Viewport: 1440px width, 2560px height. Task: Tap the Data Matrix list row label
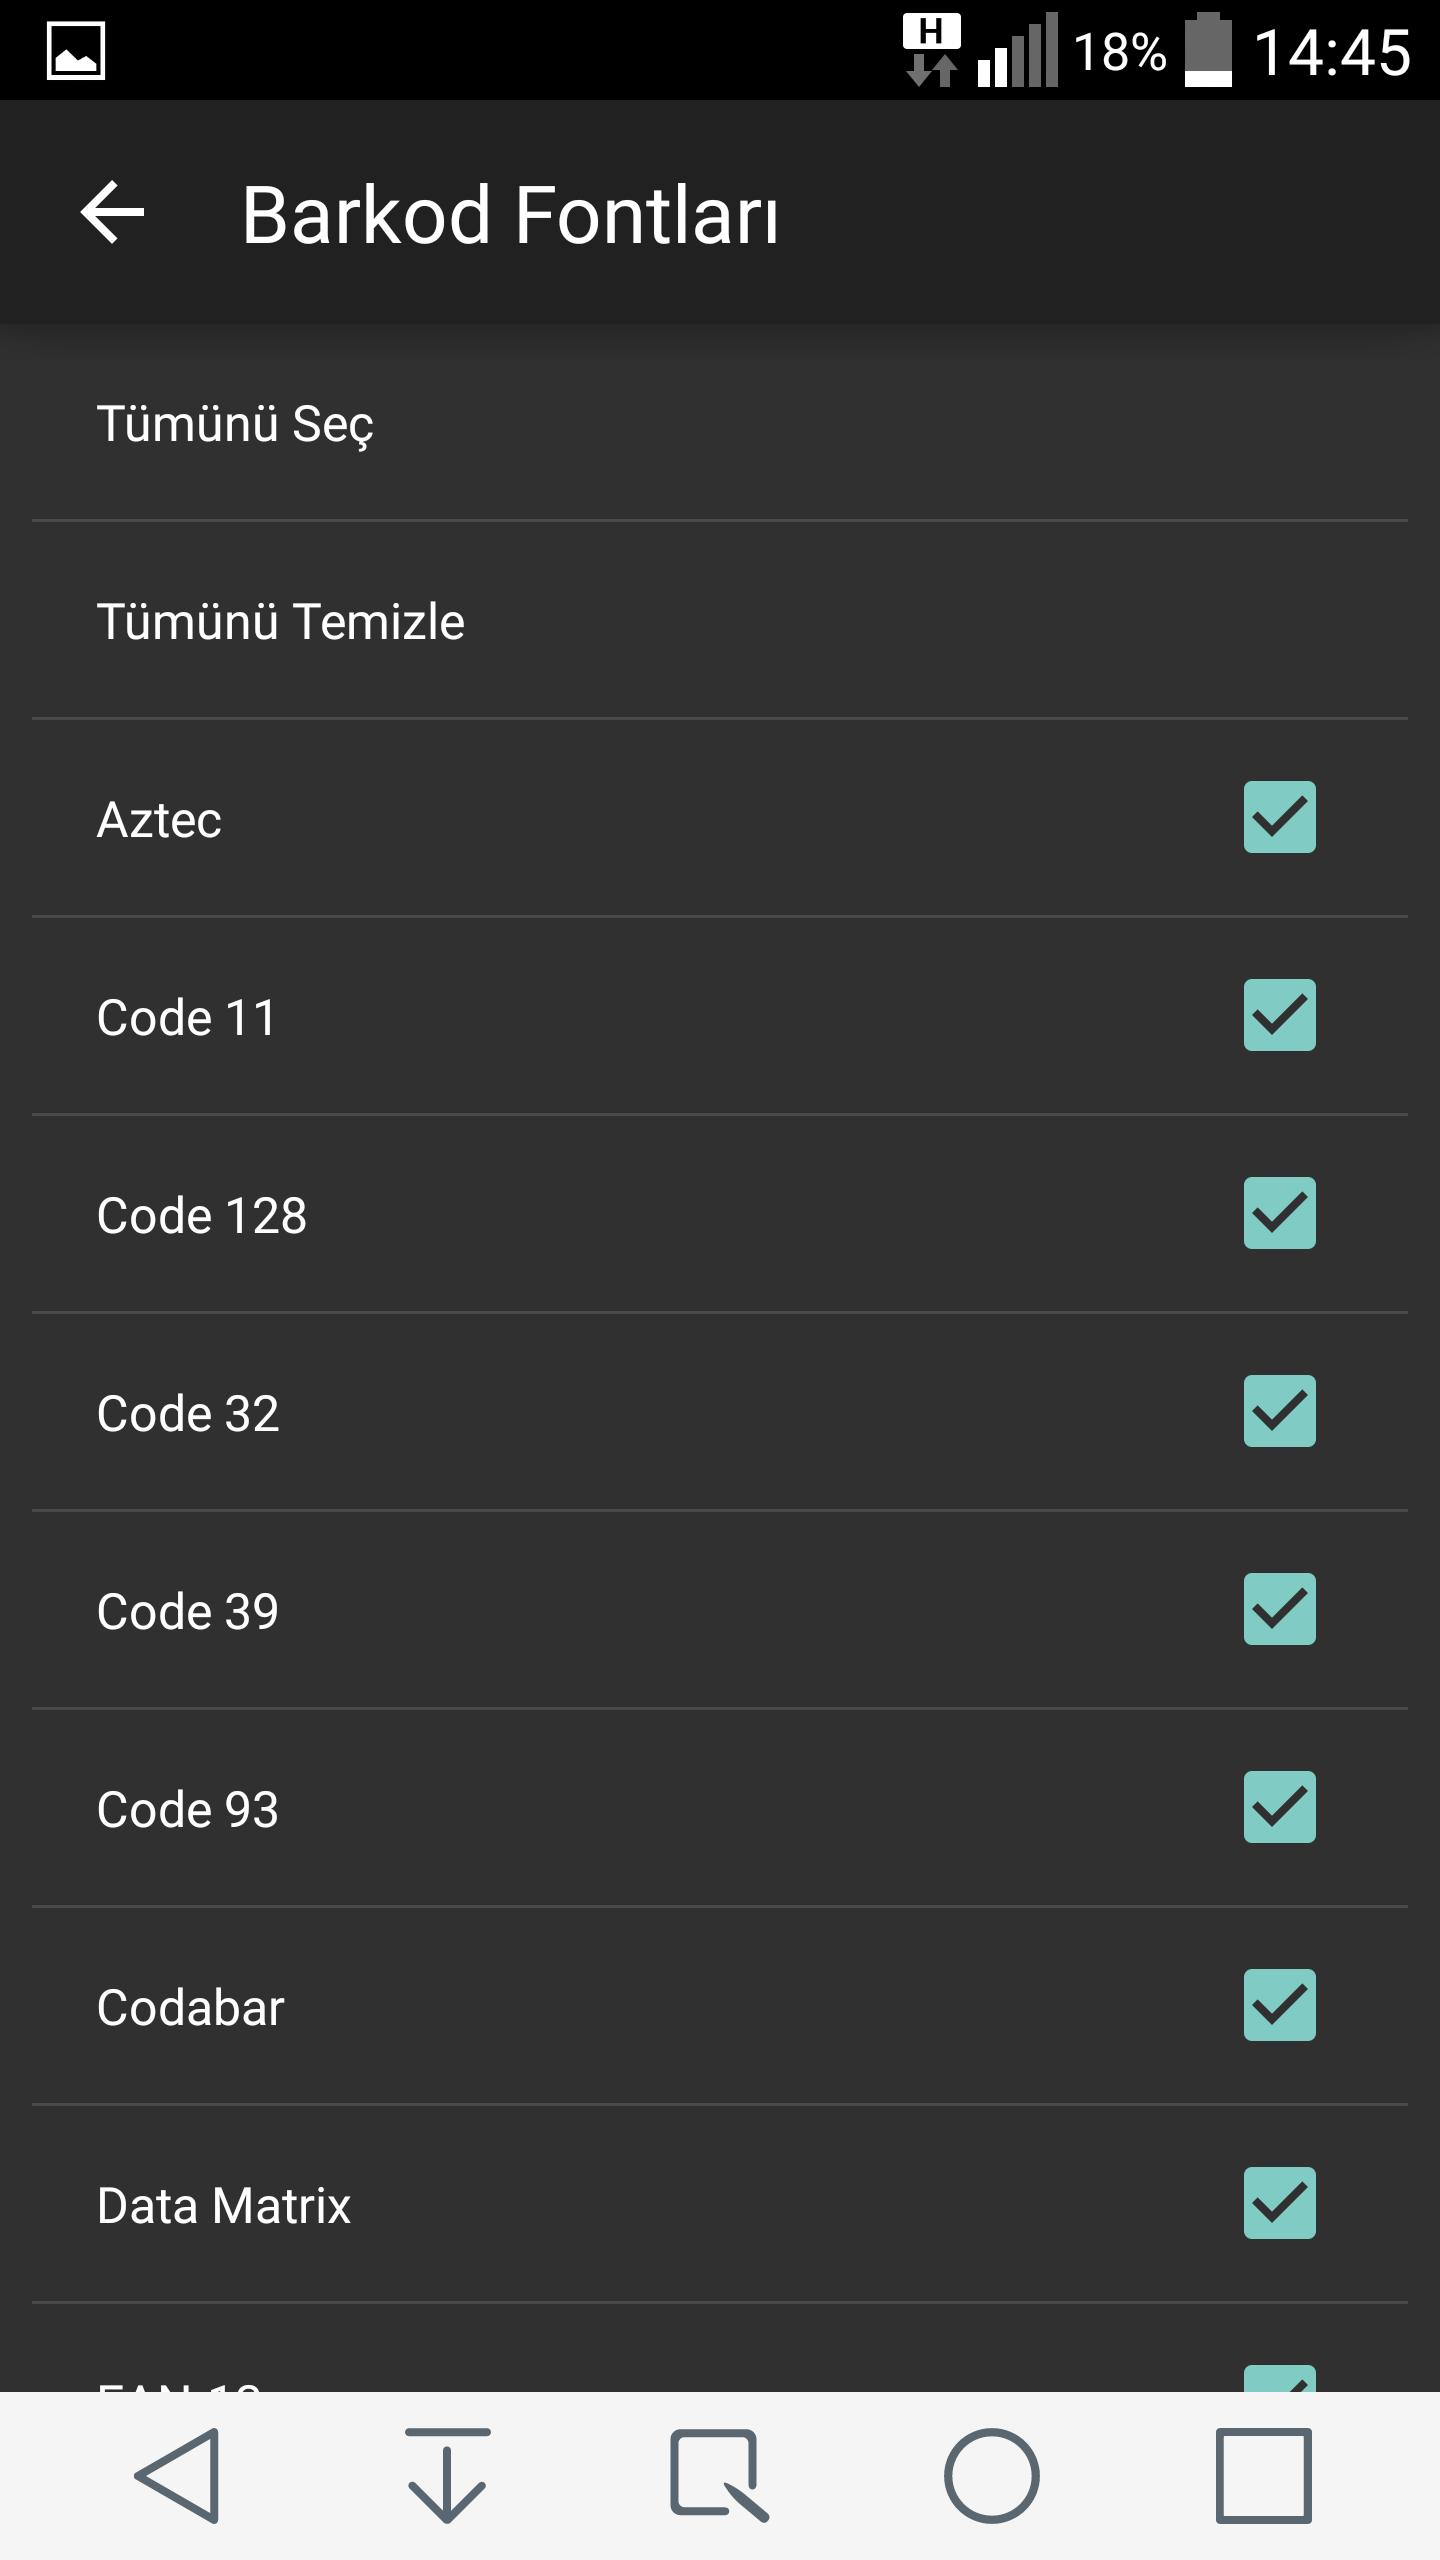click(224, 2205)
